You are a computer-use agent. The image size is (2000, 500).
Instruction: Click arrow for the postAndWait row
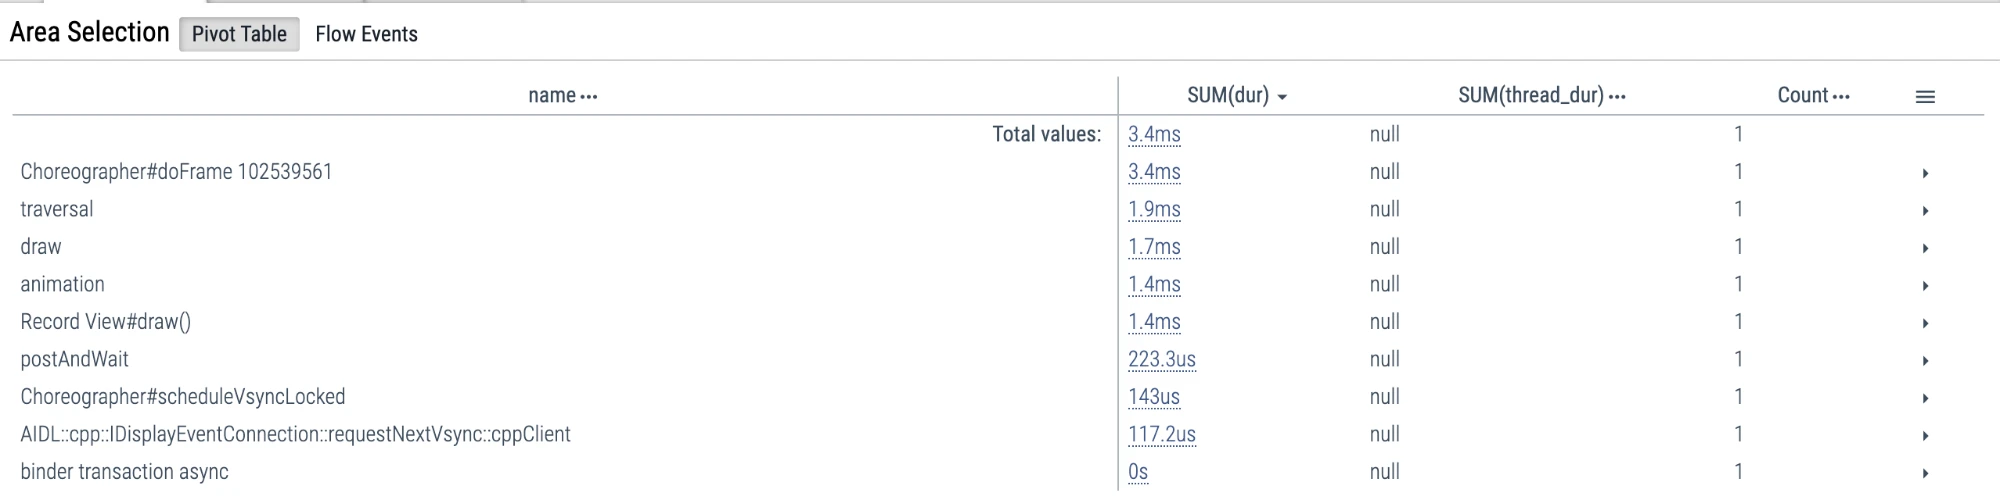pos(1924,361)
